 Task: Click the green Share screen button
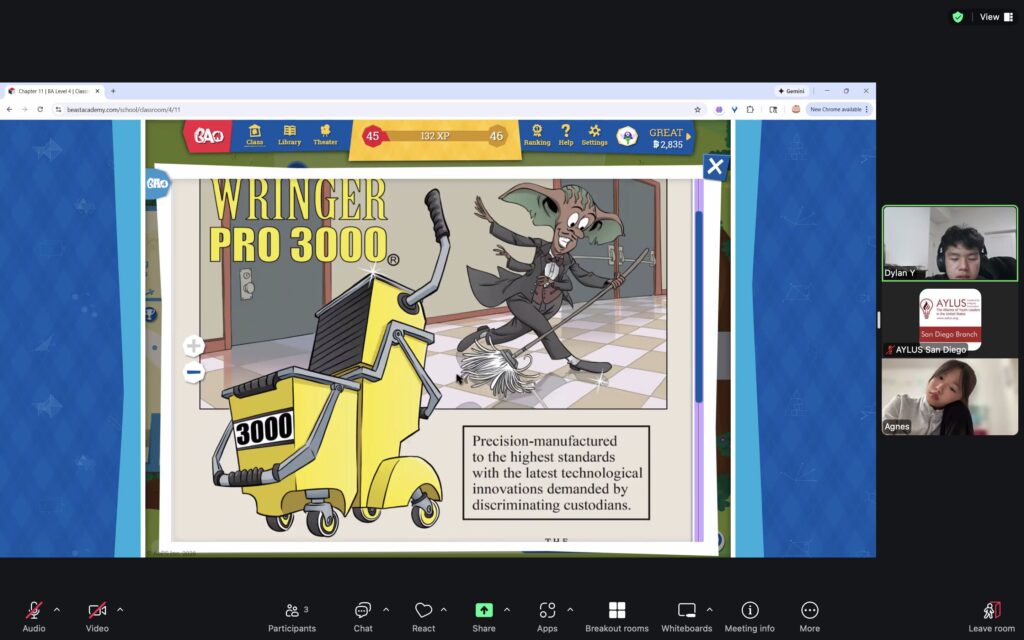pyautogui.click(x=484, y=611)
